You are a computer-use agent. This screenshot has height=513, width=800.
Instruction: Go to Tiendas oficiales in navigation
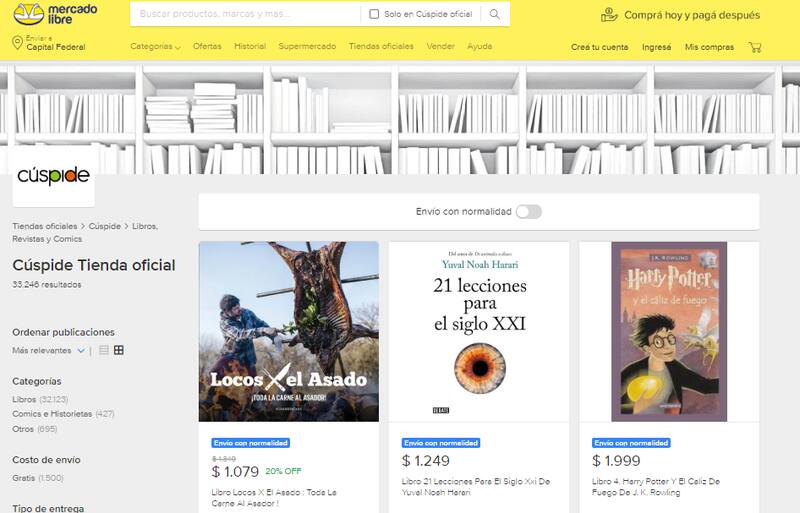point(380,47)
